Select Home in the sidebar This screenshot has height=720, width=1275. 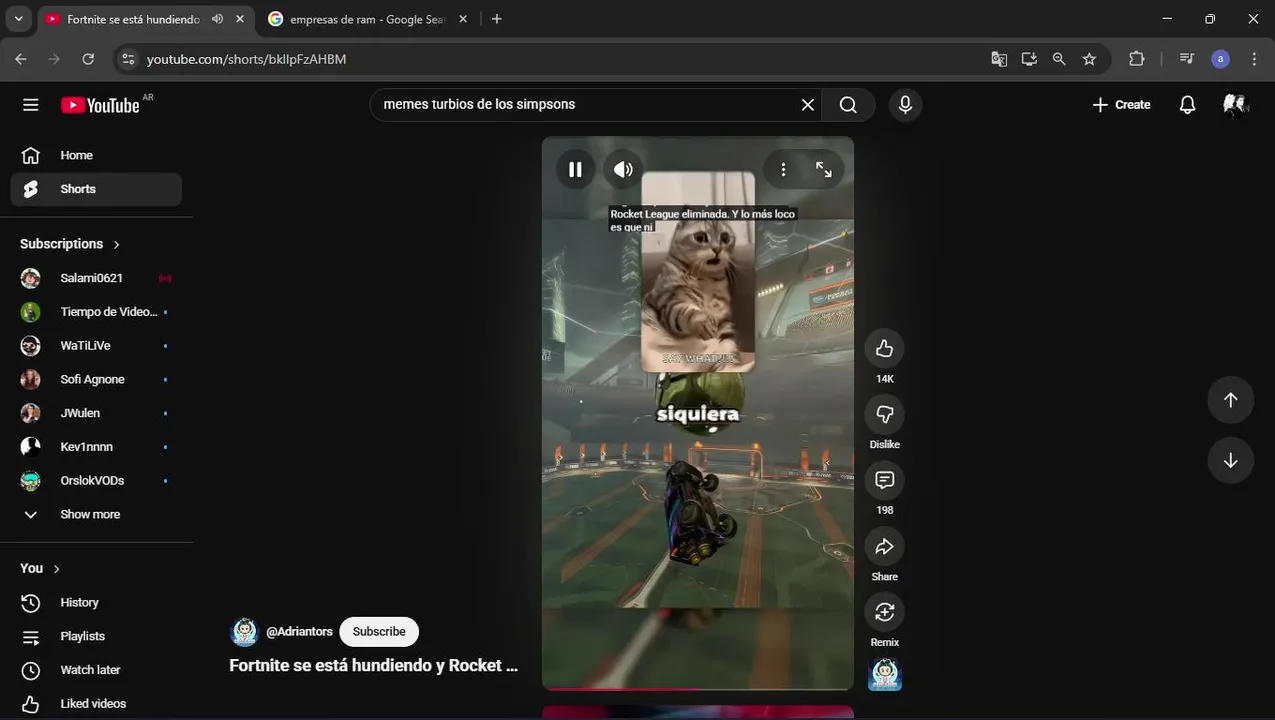pos(96,155)
